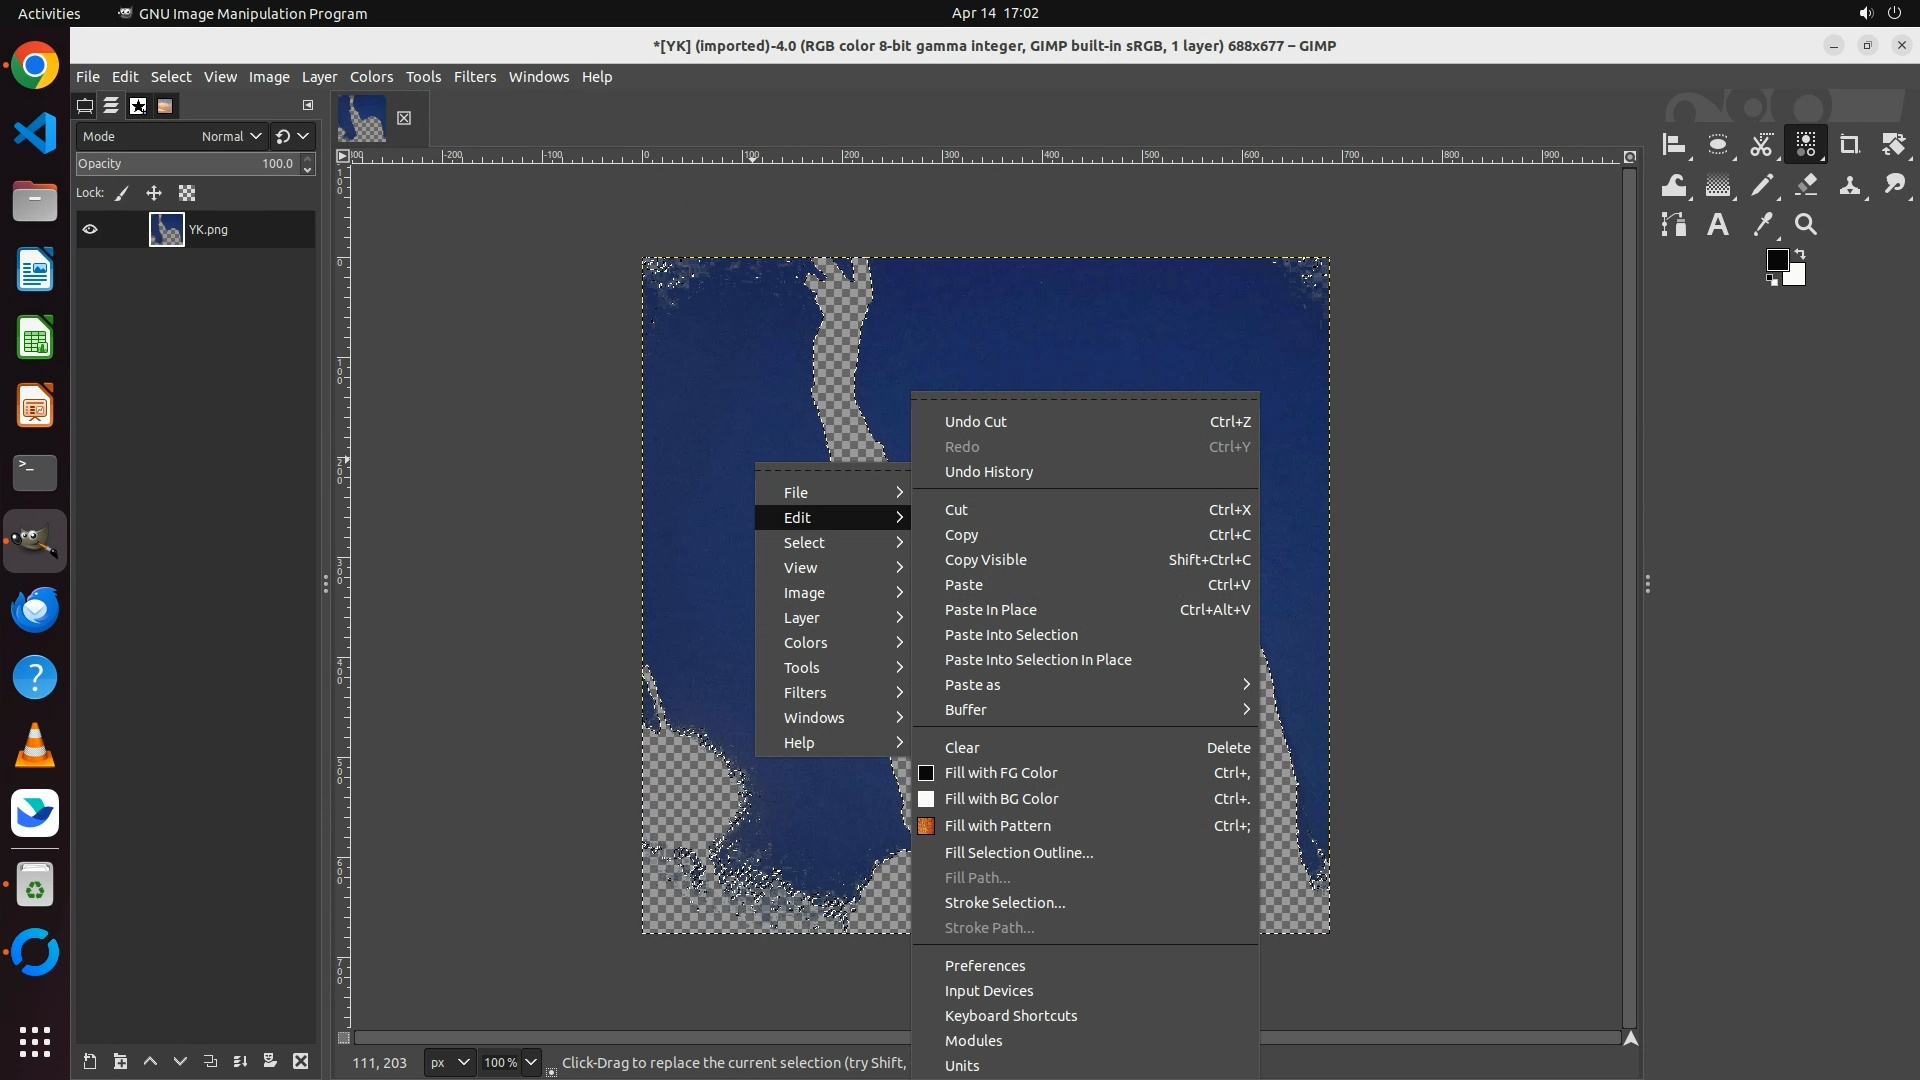Select the Clone stamp tool
Image resolution: width=1920 pixels, height=1080 pixels.
pos(1850,185)
